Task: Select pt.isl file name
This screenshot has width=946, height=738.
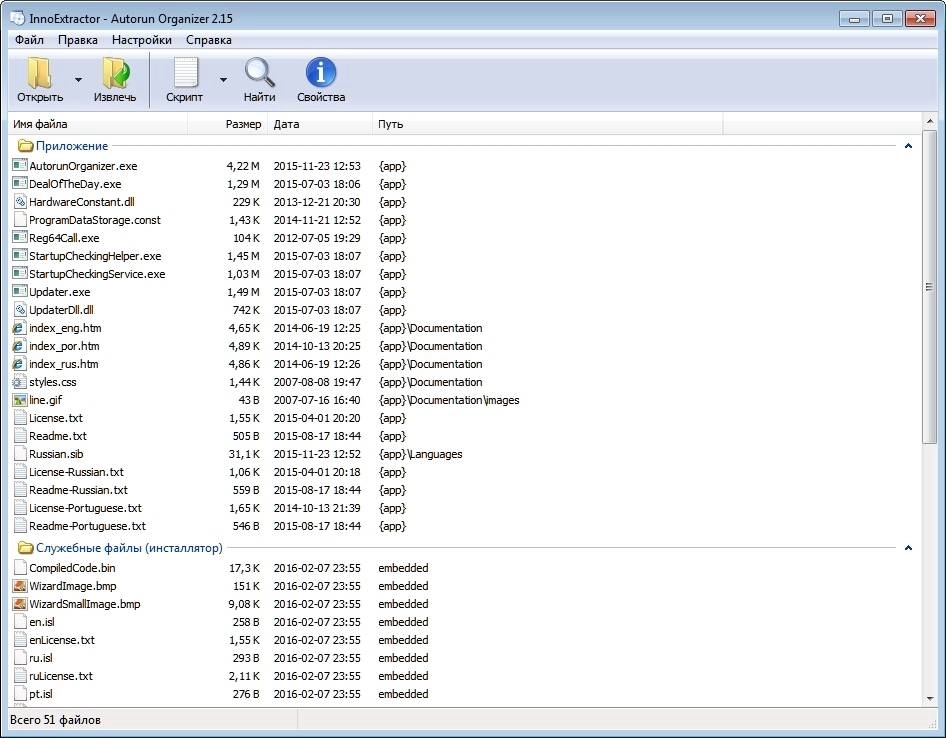Action: click(x=41, y=694)
